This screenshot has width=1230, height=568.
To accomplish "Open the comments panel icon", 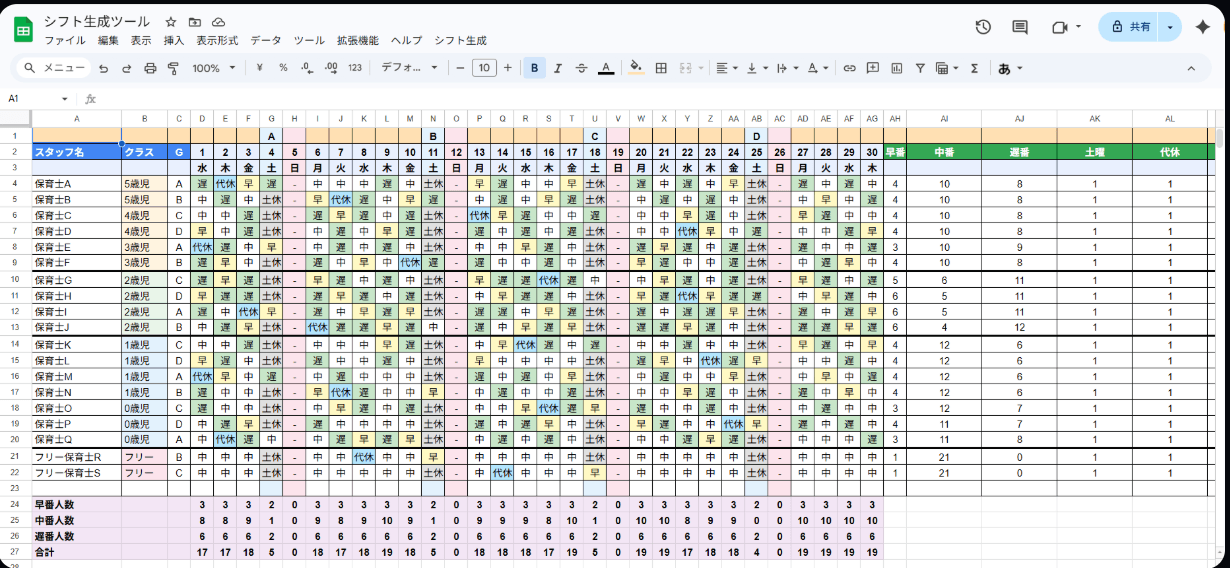I will pos(1020,27).
